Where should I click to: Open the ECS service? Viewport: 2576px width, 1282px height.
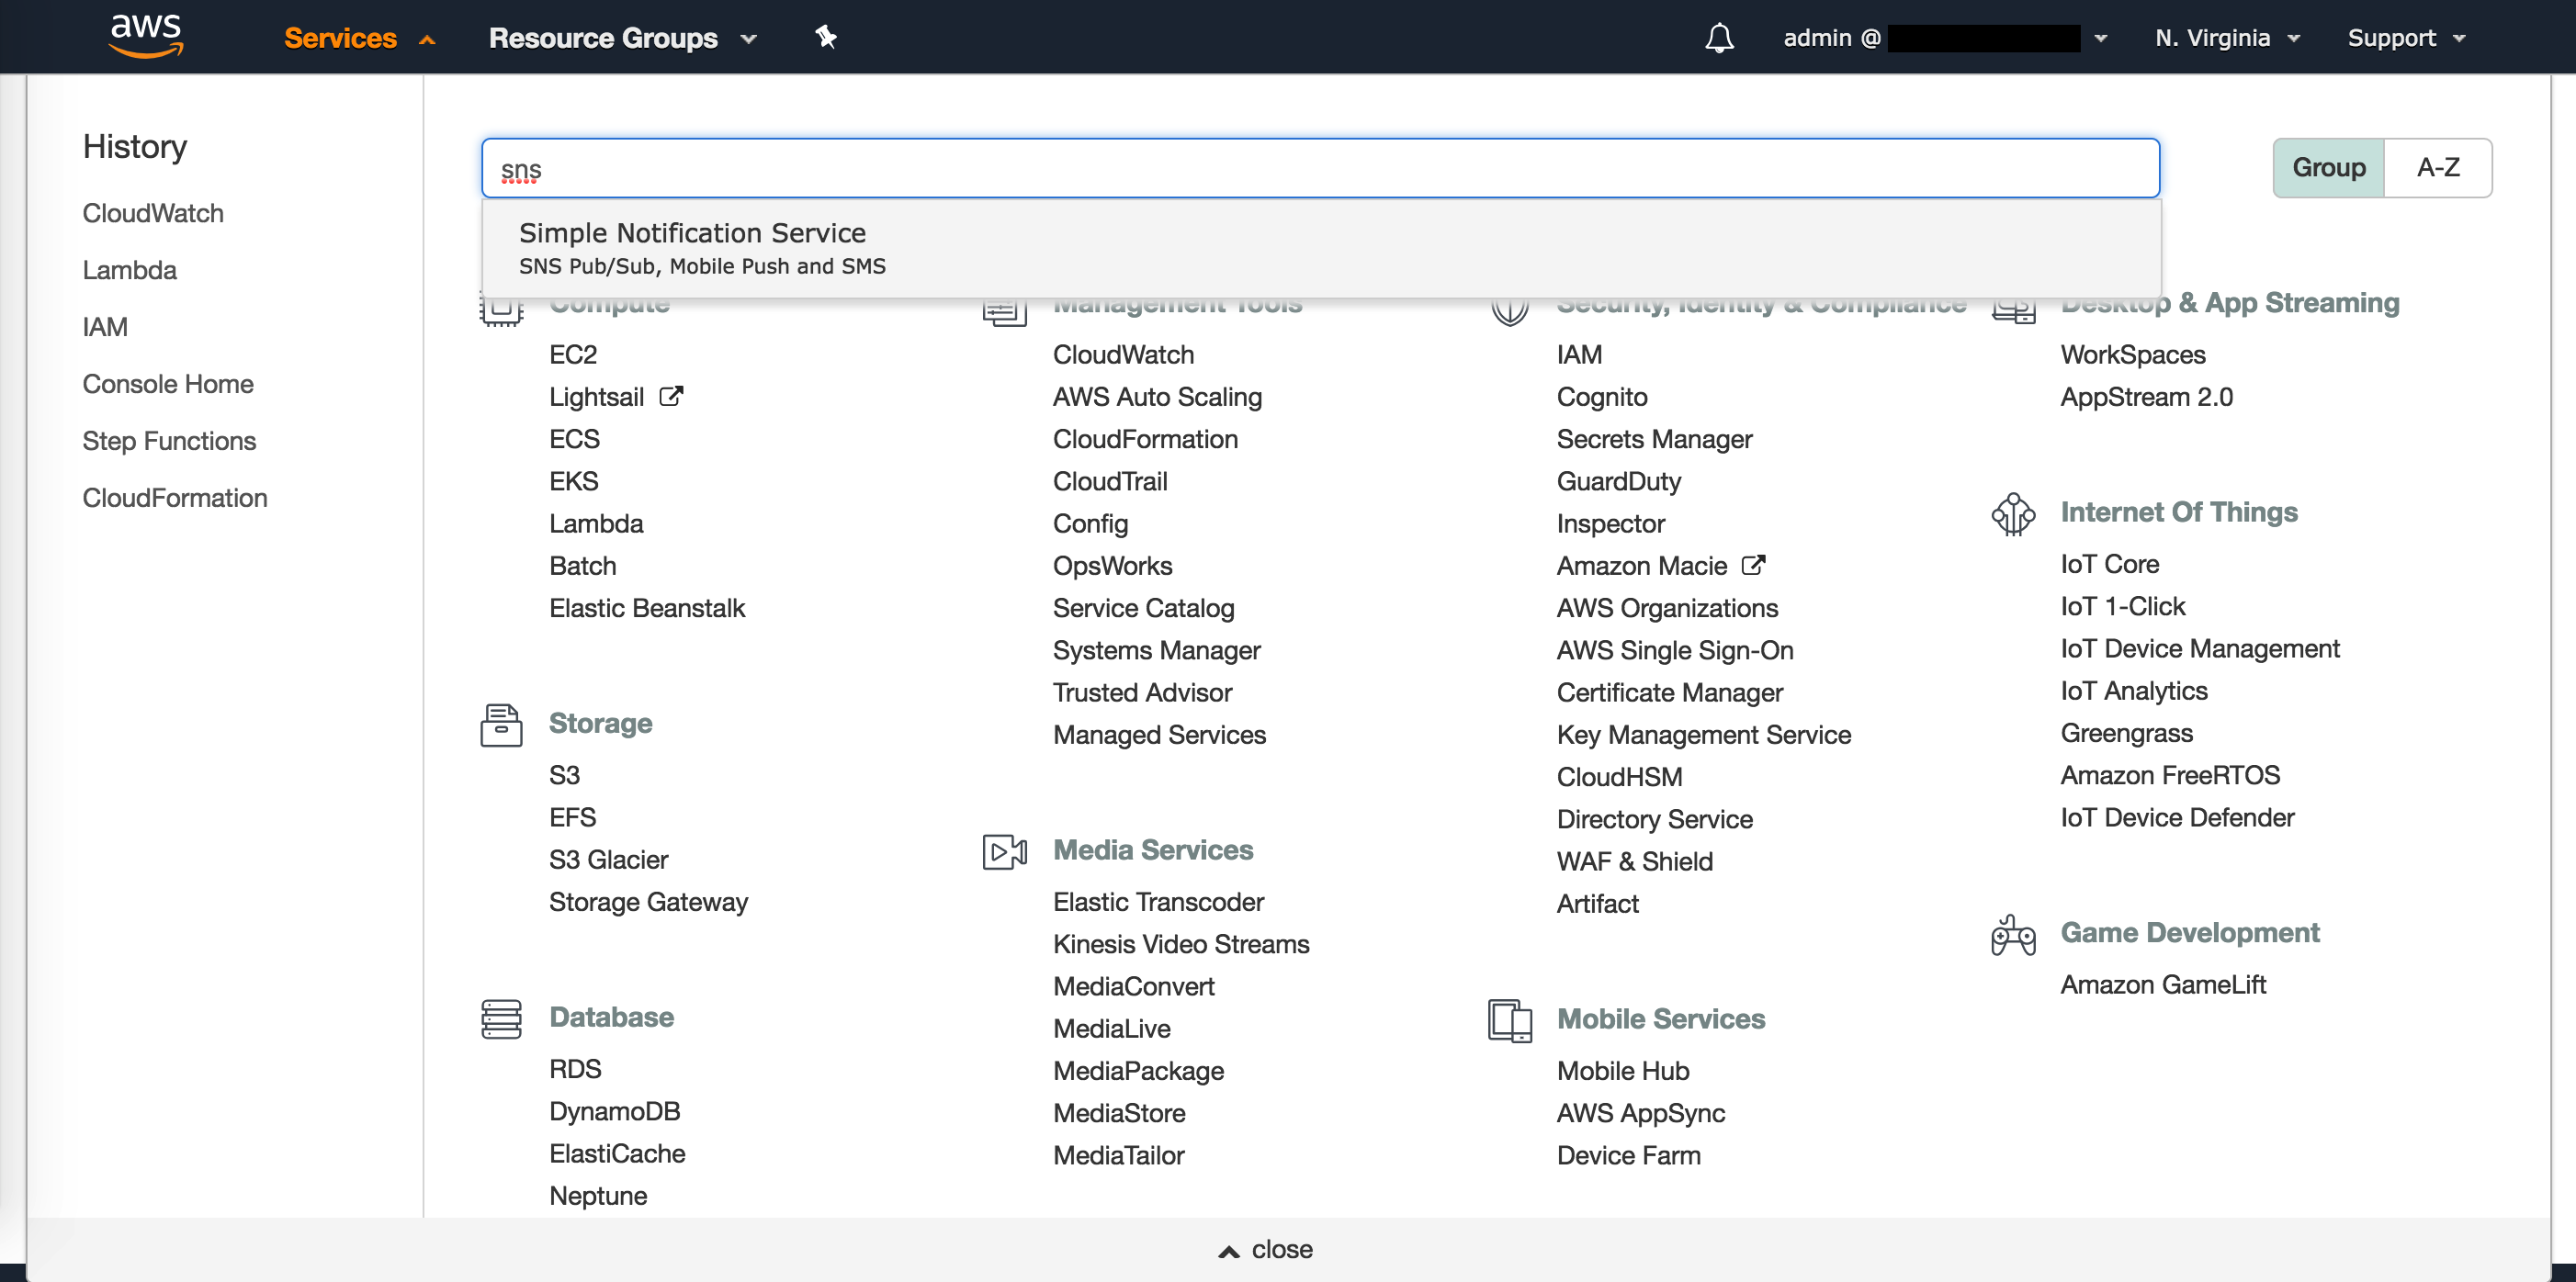point(574,439)
